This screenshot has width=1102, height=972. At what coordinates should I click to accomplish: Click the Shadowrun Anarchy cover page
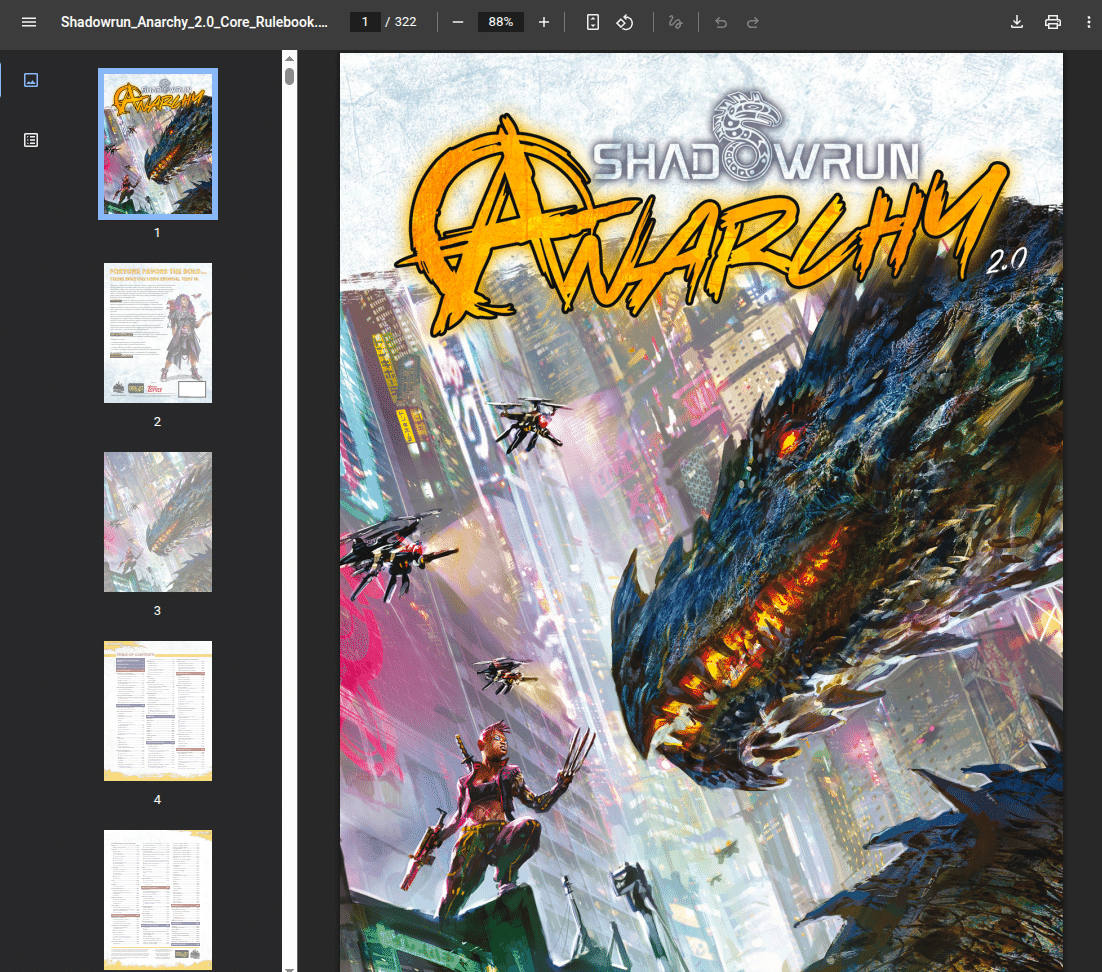pos(701,512)
